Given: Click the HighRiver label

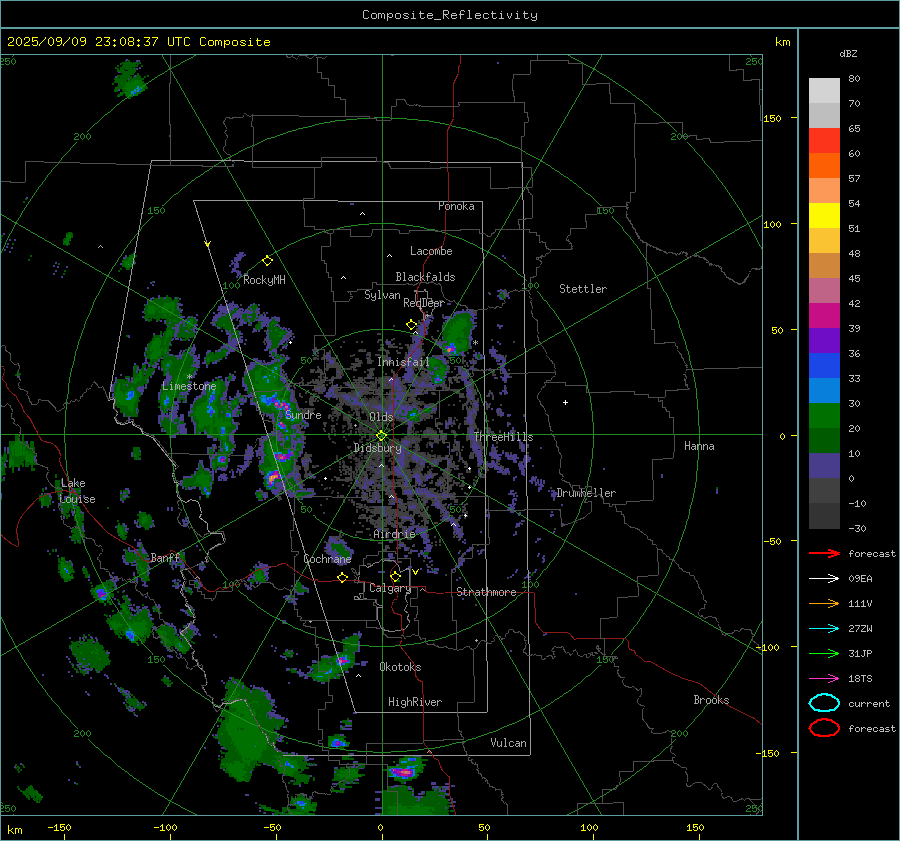Looking at the screenshot, I should (x=414, y=702).
